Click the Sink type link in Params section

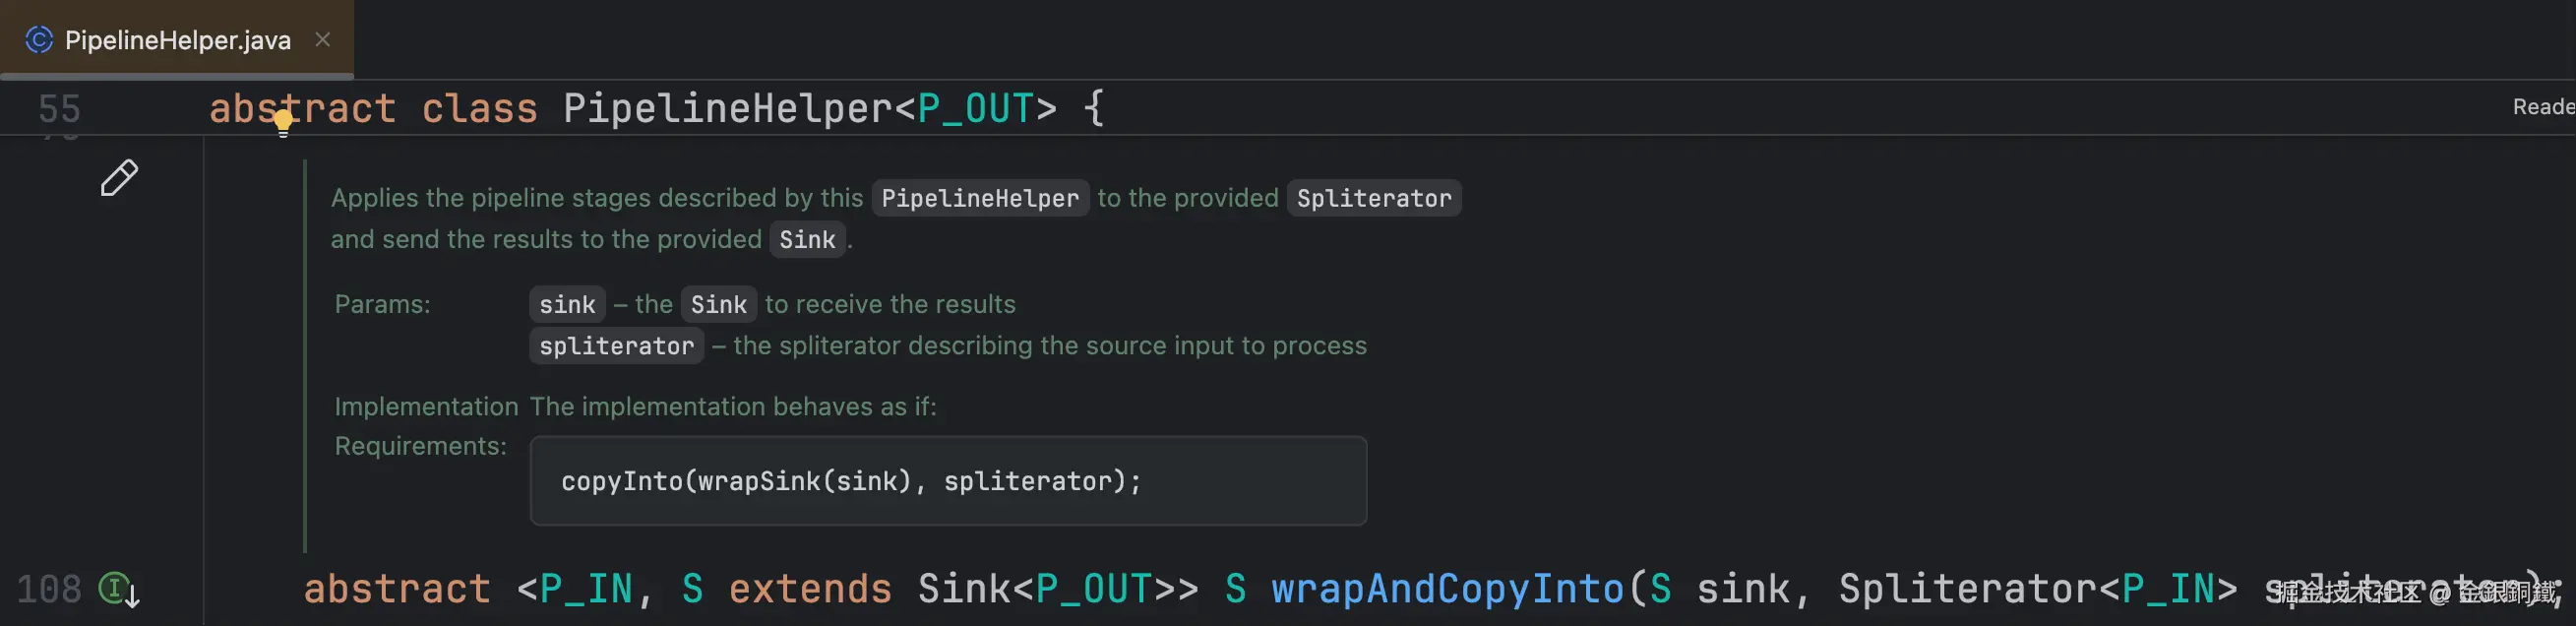[x=718, y=304]
